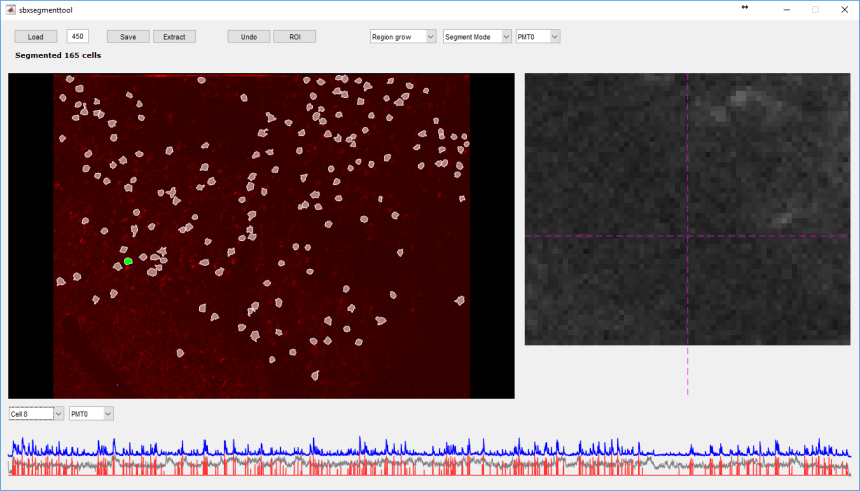Open the top toolbar PMT0 dropdown
Screen dimensions: 860x491
tap(537, 37)
